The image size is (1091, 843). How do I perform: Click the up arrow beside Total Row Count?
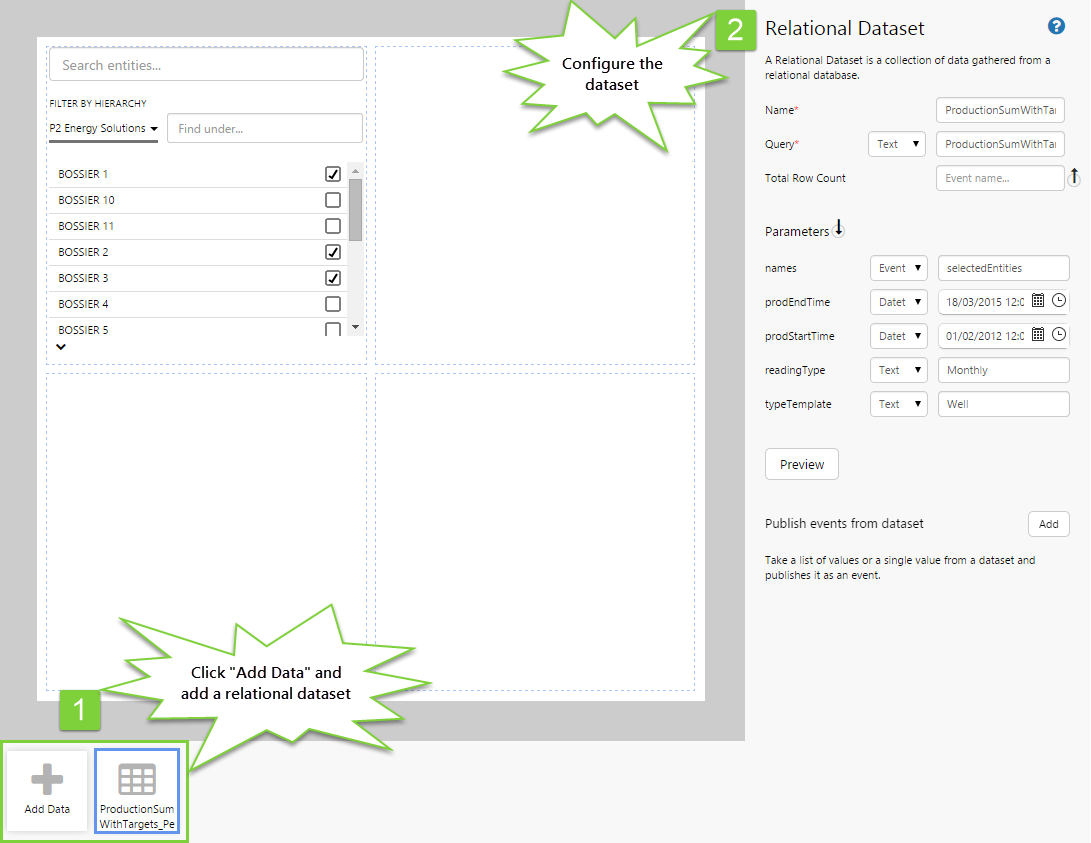tap(1075, 177)
